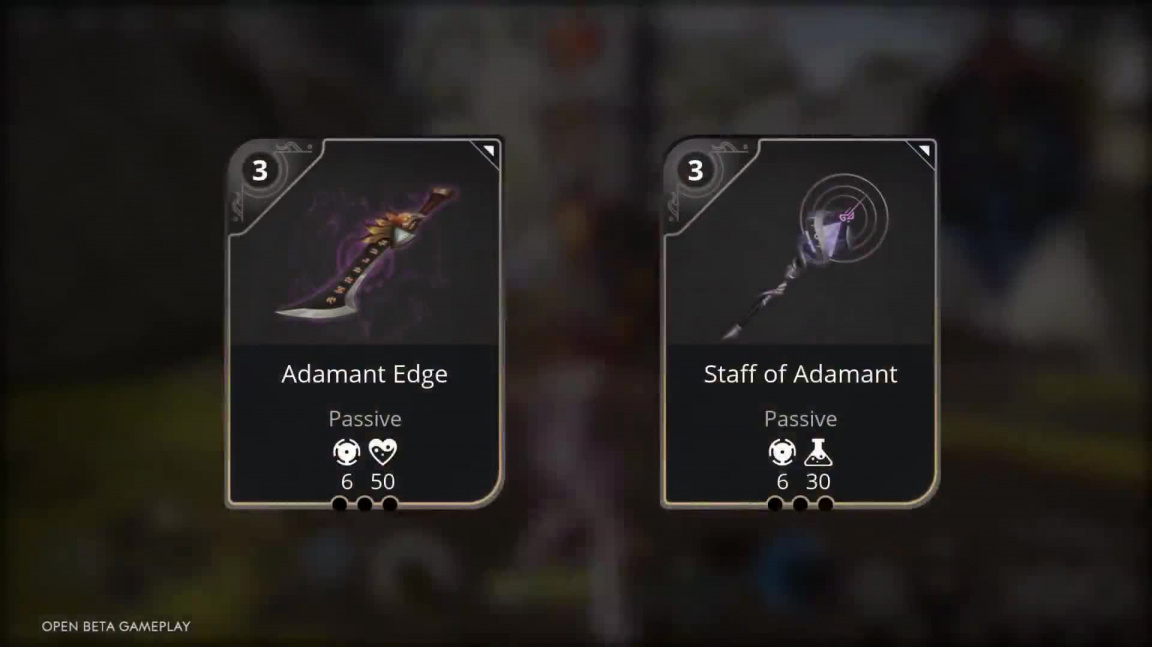Click the Staff of Adamant card title
The width and height of the screenshot is (1152, 647).
pos(800,374)
